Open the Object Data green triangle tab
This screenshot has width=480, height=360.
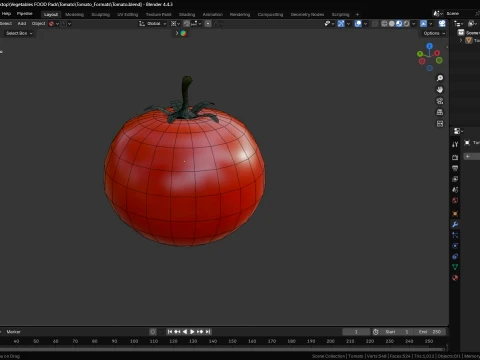tap(455, 267)
